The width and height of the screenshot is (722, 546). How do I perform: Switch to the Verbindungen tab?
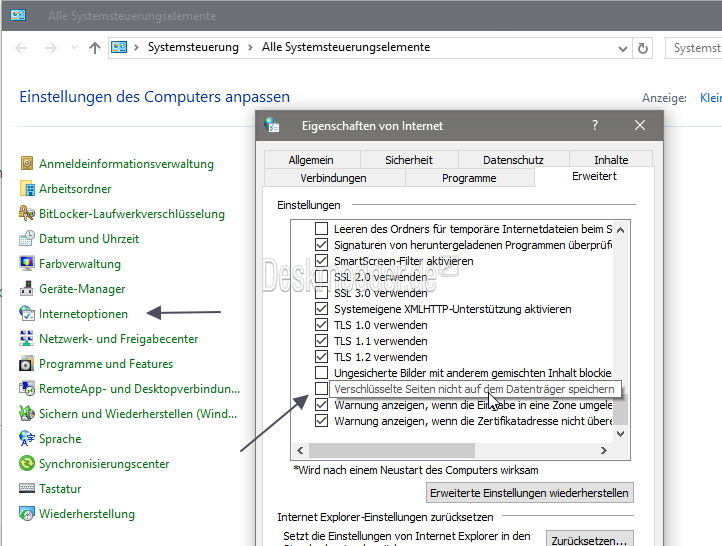pos(333,178)
